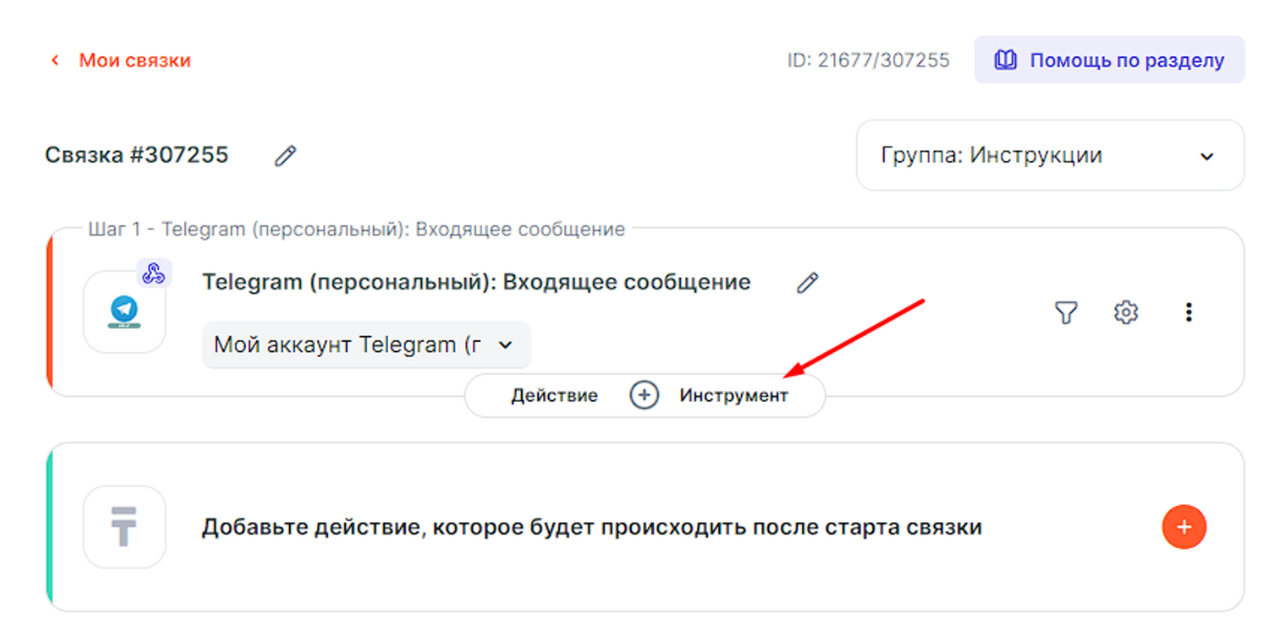Image resolution: width=1269 pixels, height=637 pixels.
Task: Click the Telegram app icon in step 1
Action: click(x=124, y=311)
